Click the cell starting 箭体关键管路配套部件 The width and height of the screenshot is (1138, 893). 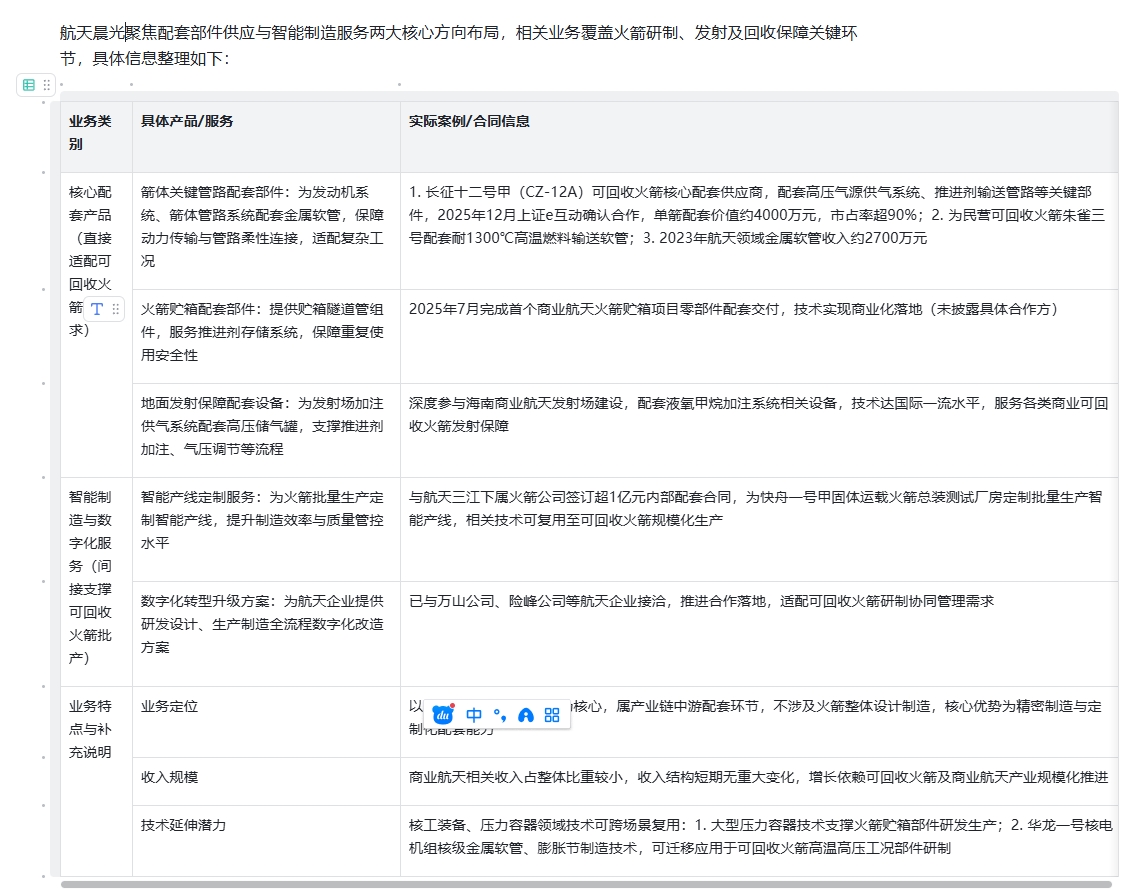tap(266, 231)
